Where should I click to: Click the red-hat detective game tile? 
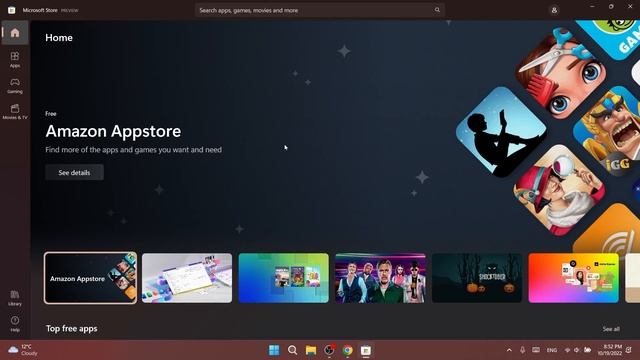559,190
